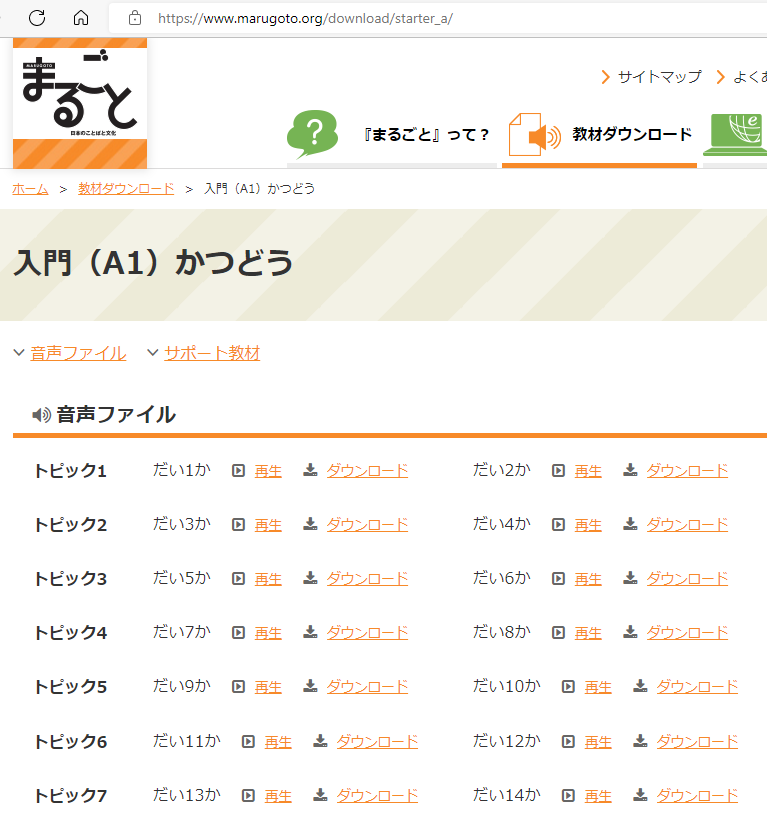Click download icon for だい4か

pyautogui.click(x=630, y=524)
